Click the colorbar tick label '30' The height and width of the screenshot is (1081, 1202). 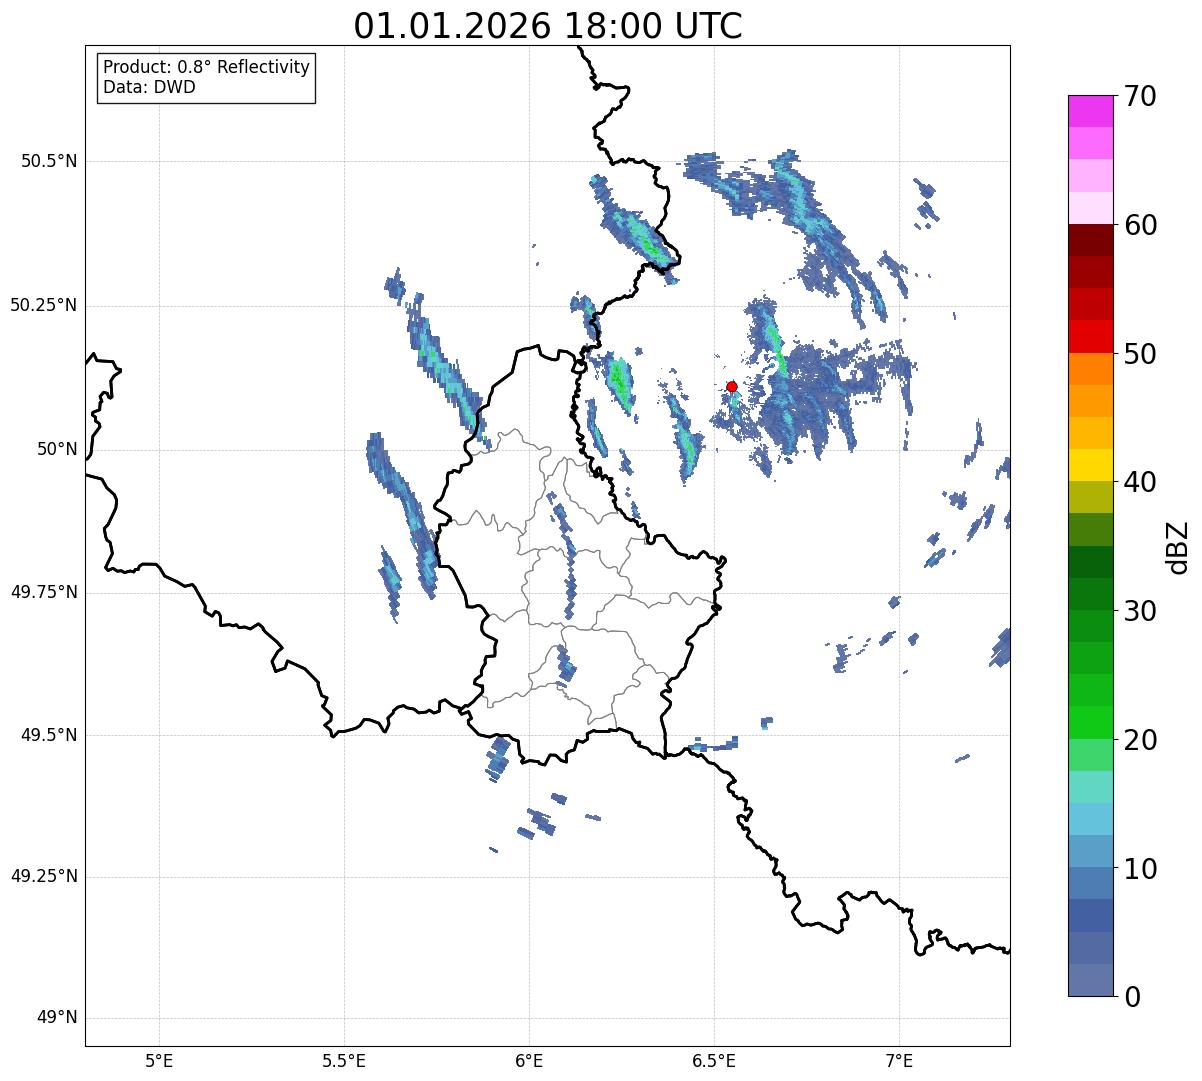tap(1140, 611)
